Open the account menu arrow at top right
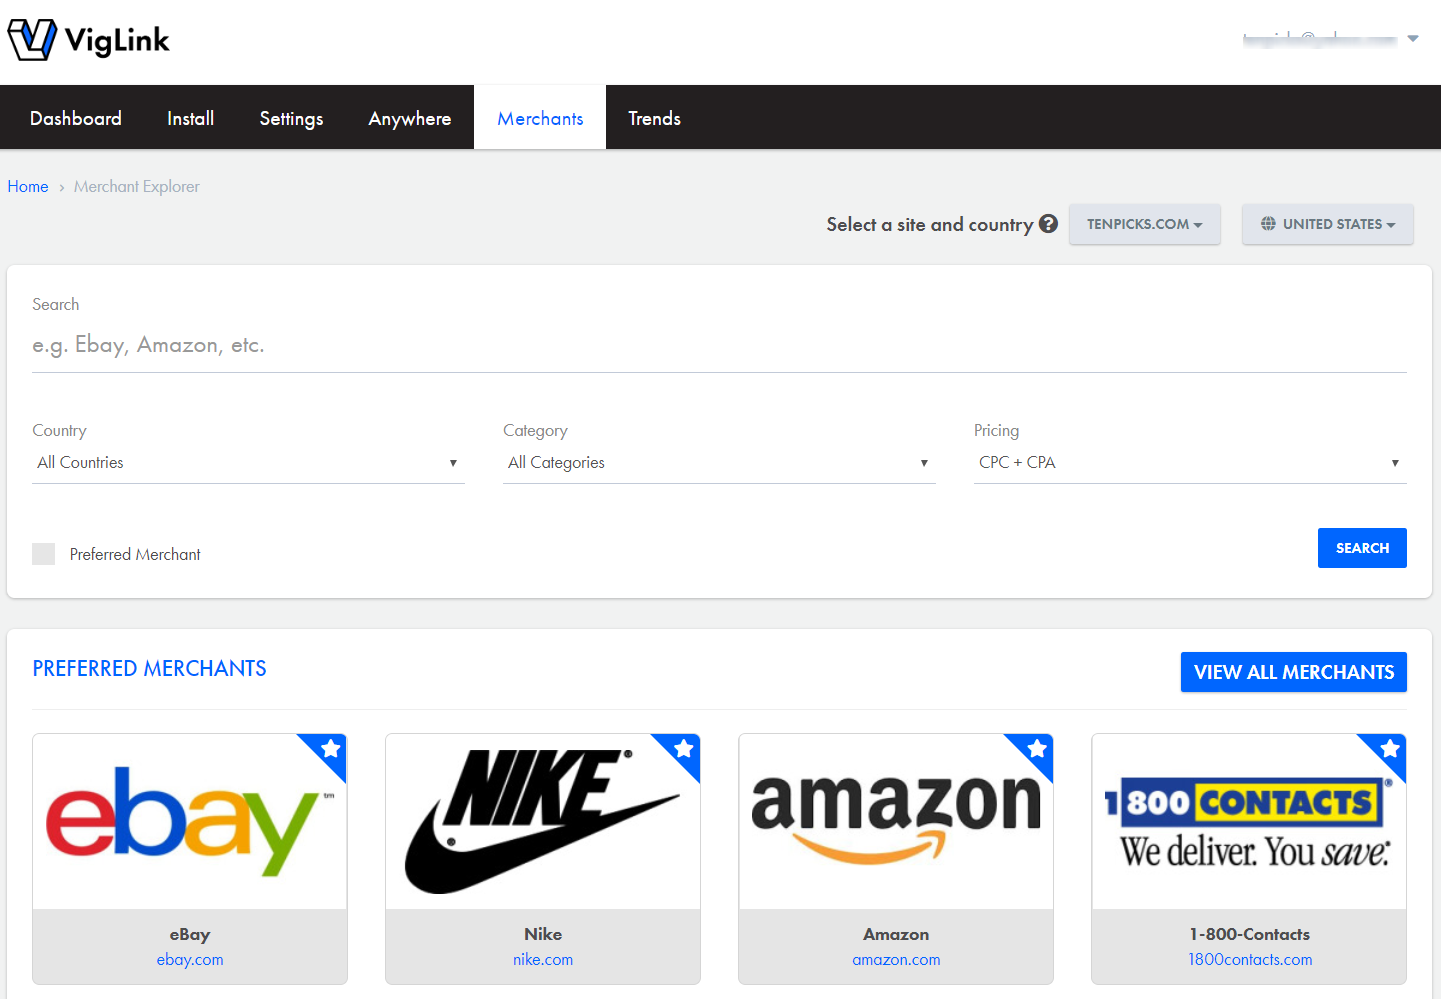Image resolution: width=1441 pixels, height=999 pixels. tap(1413, 39)
